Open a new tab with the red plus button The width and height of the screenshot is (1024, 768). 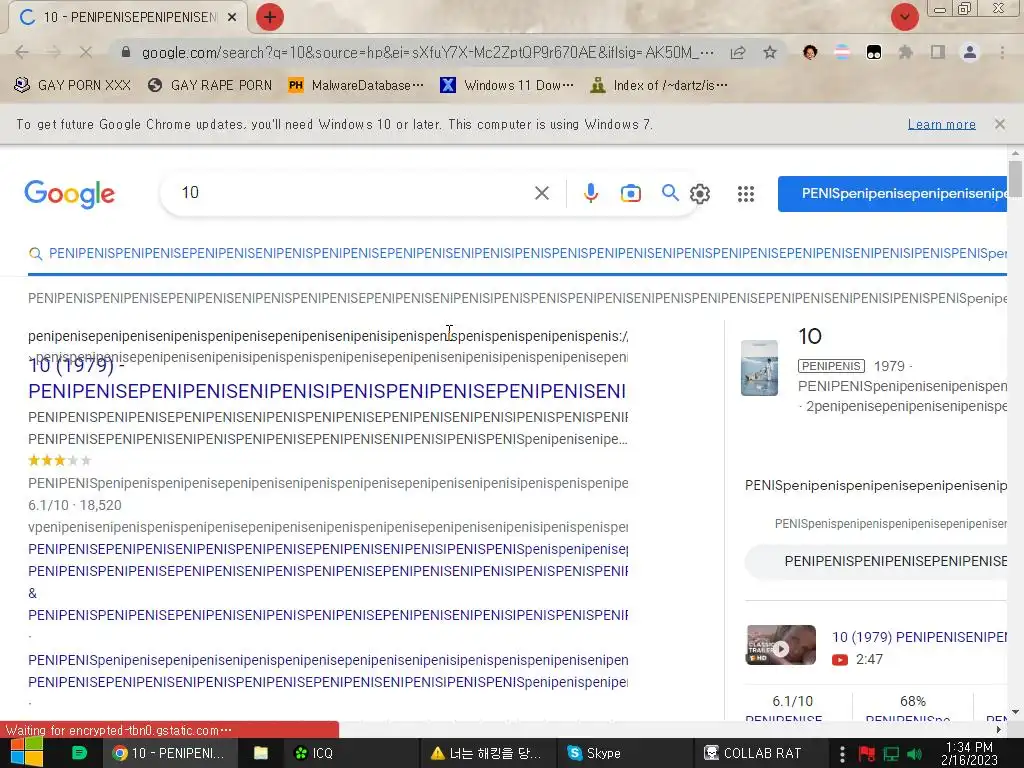point(269,17)
